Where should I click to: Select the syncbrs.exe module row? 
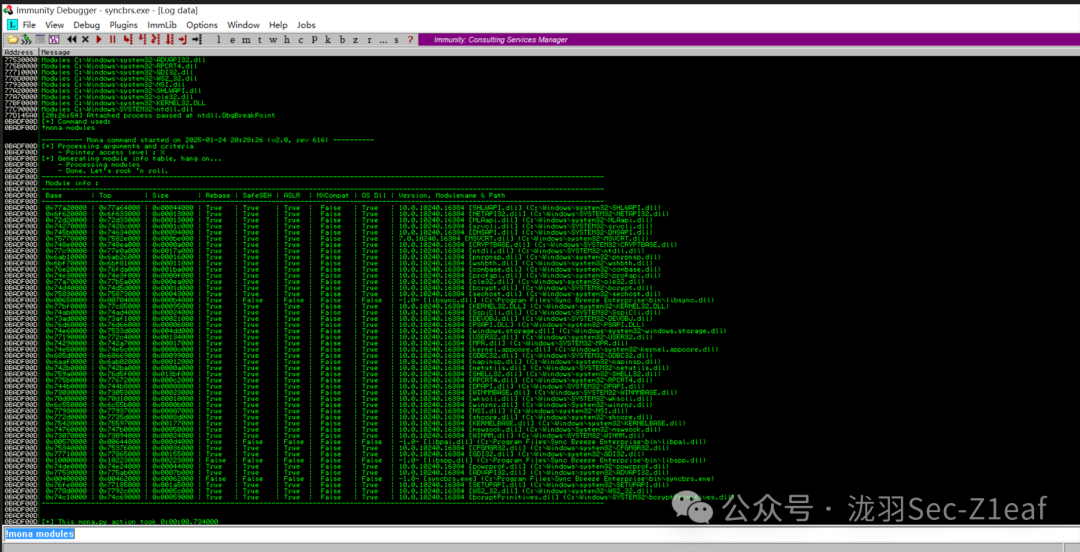[379, 478]
